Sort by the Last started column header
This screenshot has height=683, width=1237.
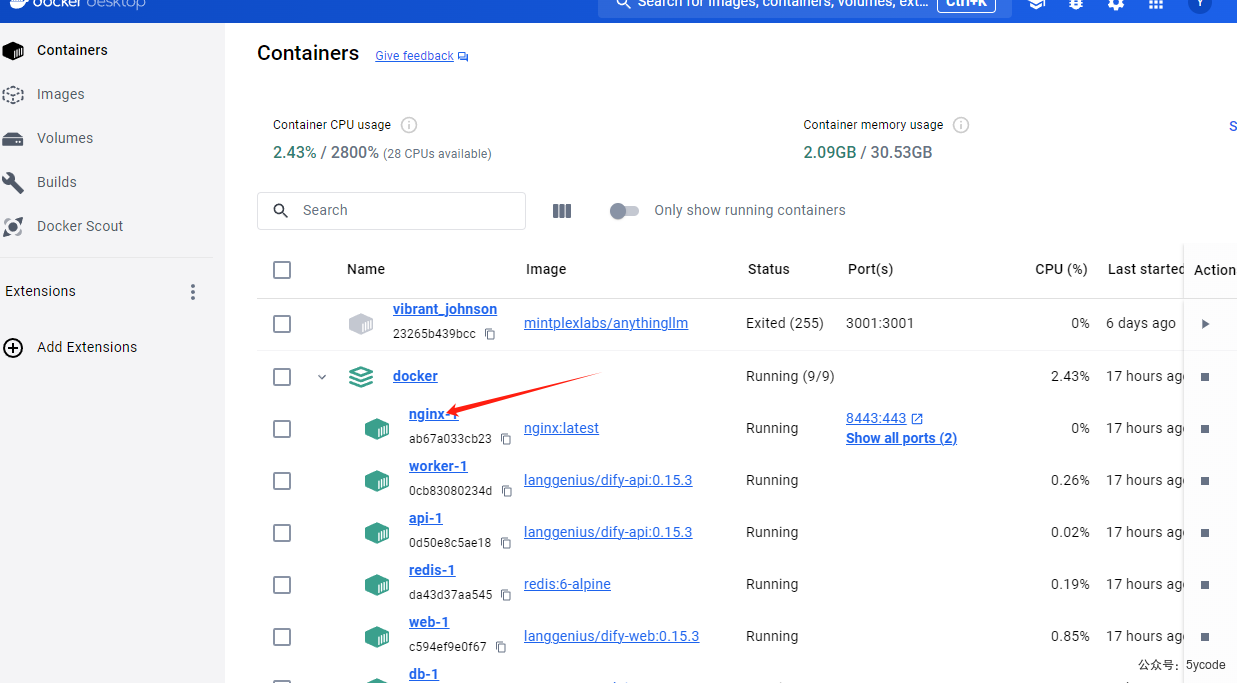pyautogui.click(x=1146, y=269)
